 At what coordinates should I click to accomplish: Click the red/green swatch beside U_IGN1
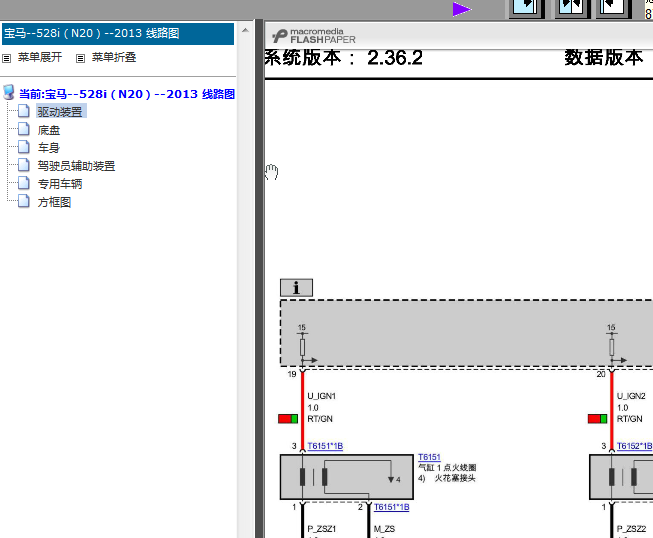pyautogui.click(x=288, y=418)
